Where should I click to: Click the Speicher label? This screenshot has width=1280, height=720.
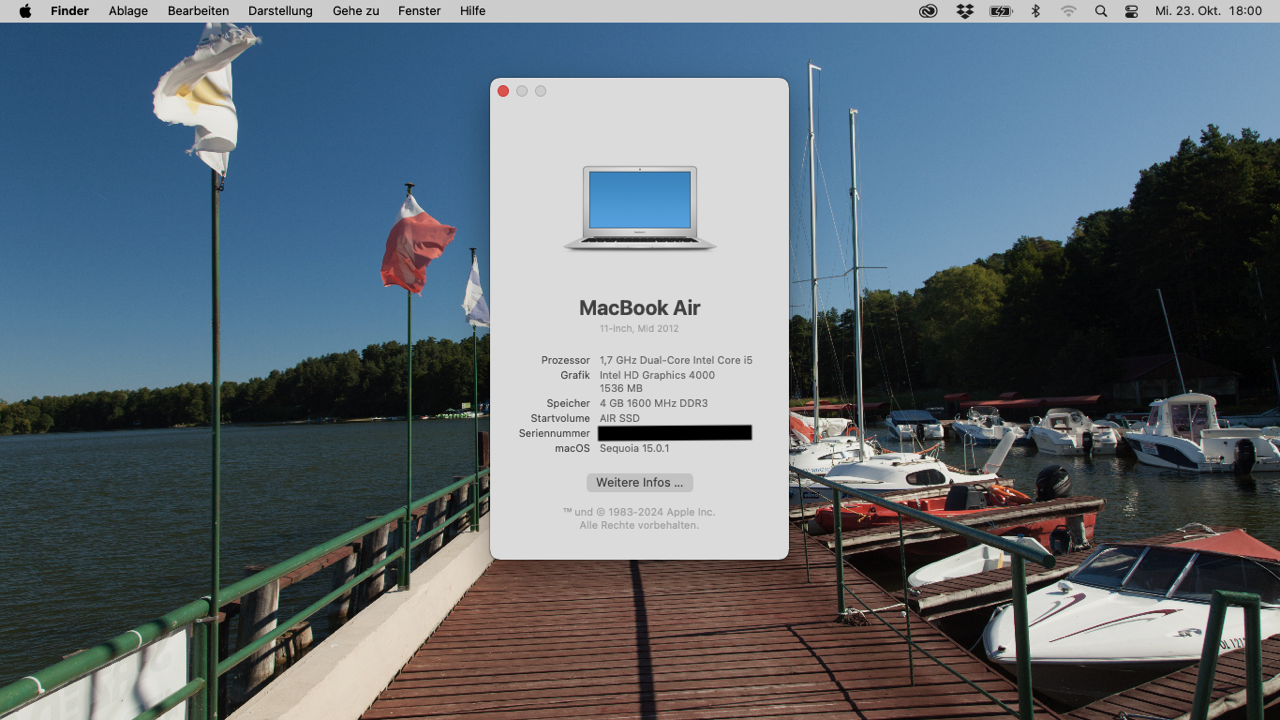(568, 404)
